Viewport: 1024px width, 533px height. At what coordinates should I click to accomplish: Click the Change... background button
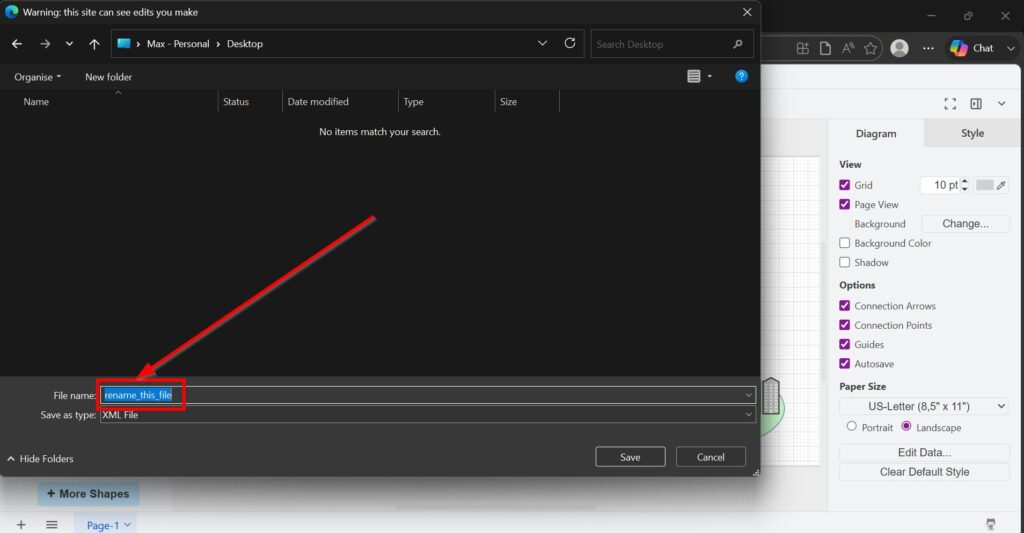[965, 223]
